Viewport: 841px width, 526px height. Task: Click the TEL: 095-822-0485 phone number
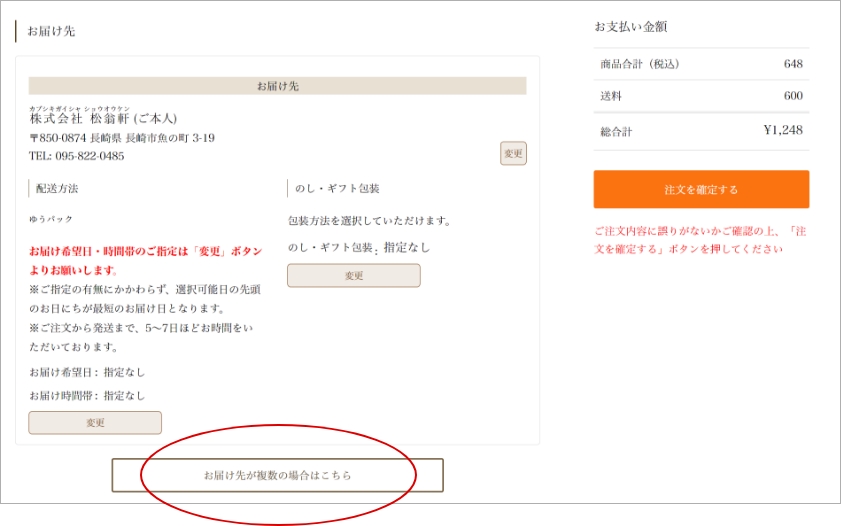click(x=77, y=156)
